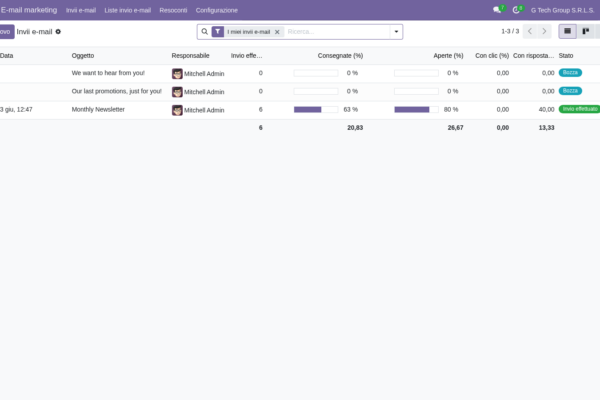Click the total 13,33 replied average
The width and height of the screenshot is (600, 400).
[546, 128]
